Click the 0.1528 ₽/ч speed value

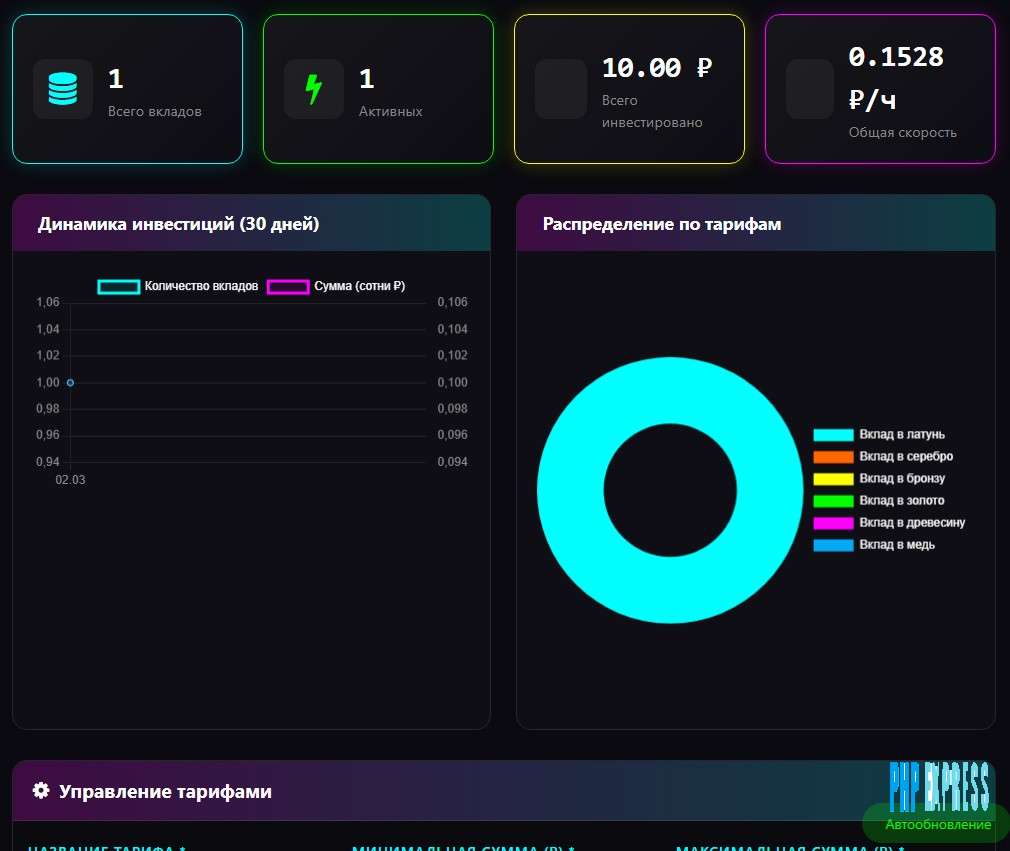coord(896,78)
